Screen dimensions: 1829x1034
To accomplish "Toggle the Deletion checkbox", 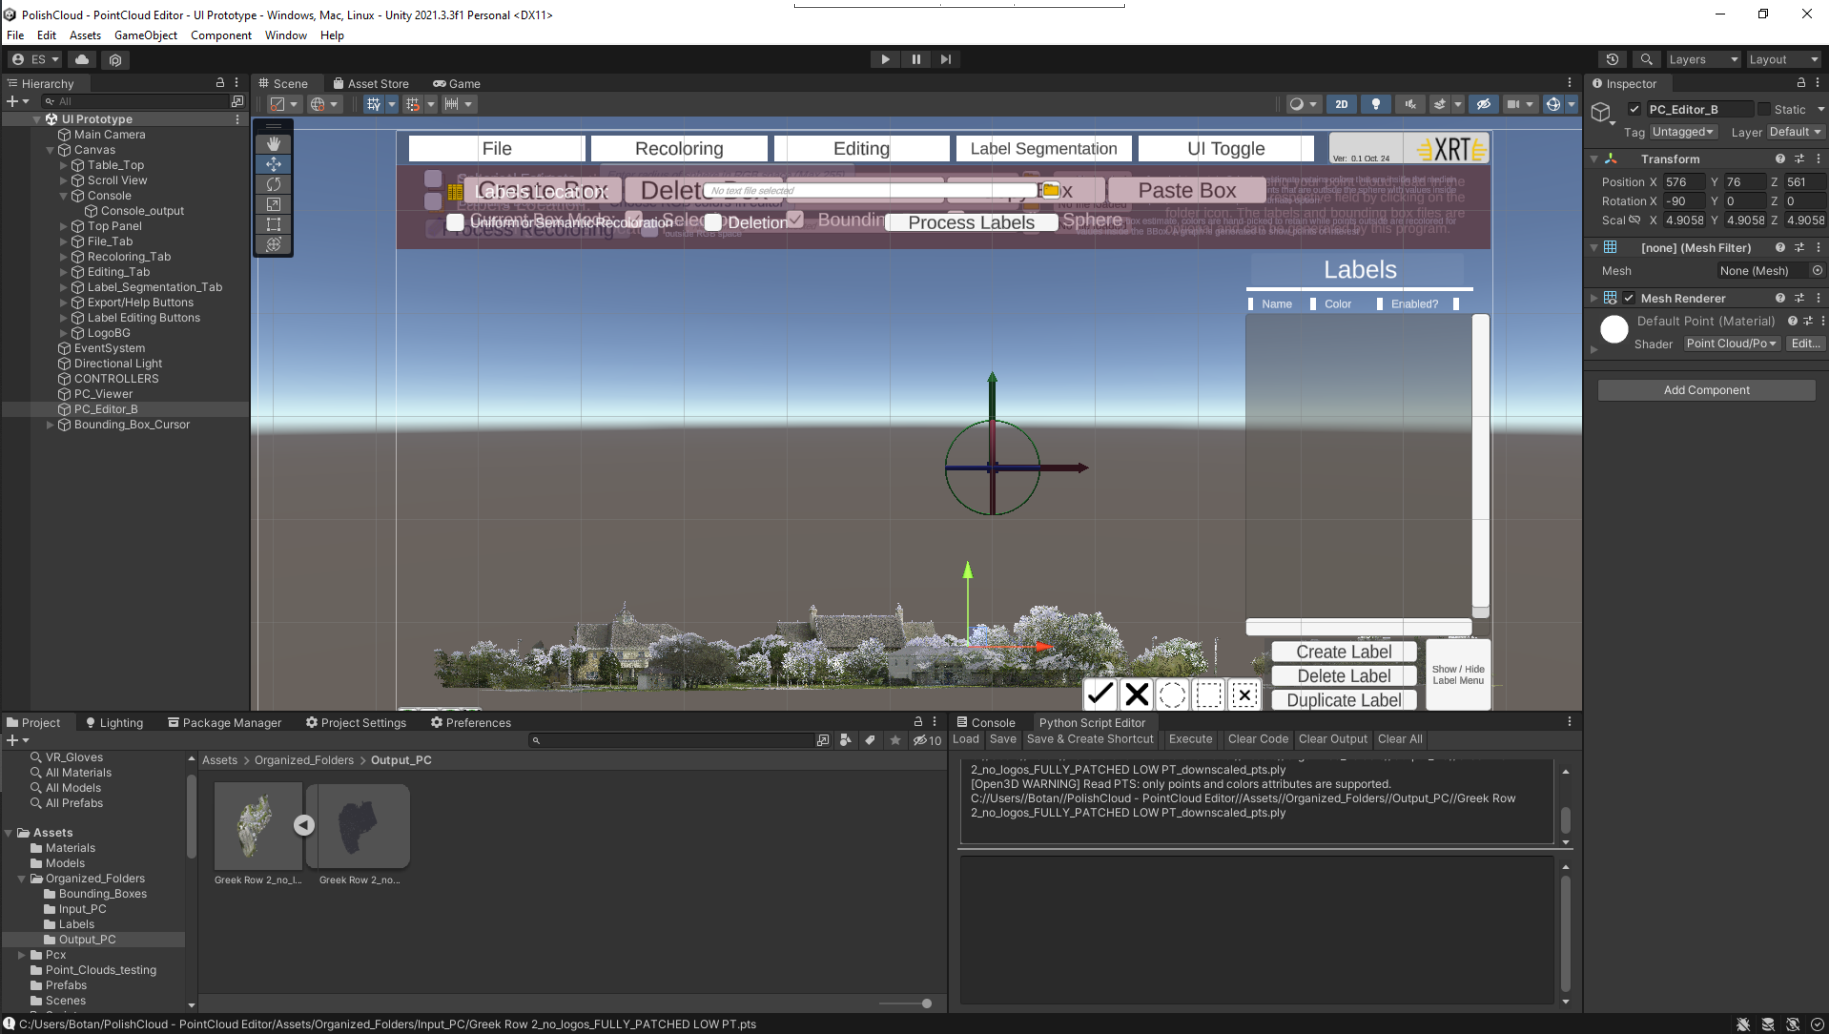I will click(713, 222).
